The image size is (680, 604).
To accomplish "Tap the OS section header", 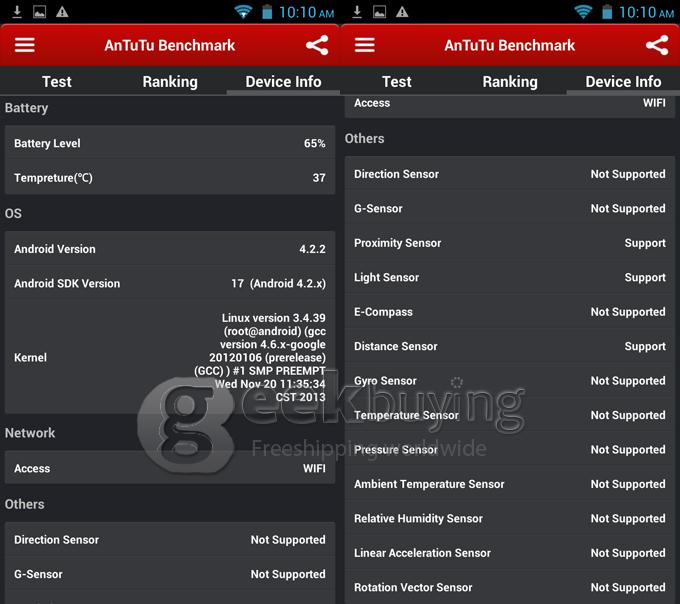I will coord(13,213).
